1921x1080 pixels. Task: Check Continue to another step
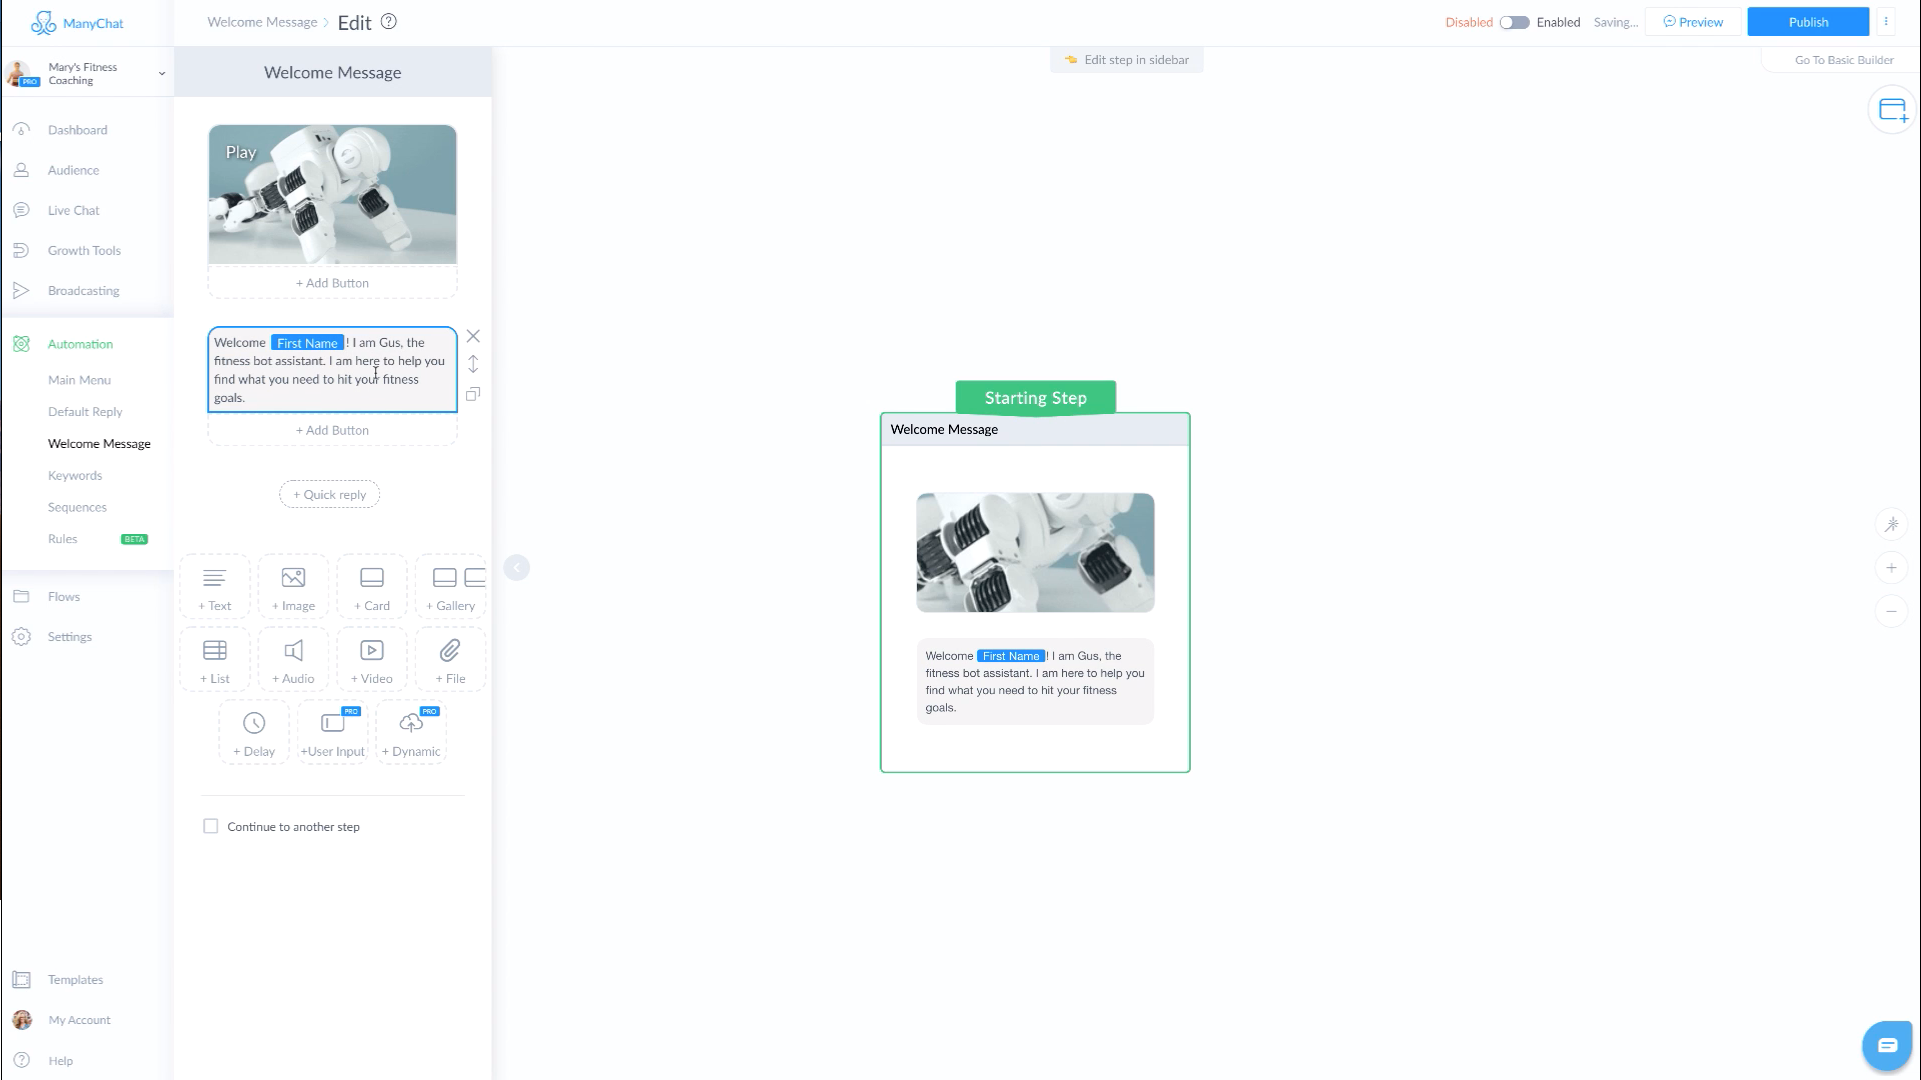(211, 826)
